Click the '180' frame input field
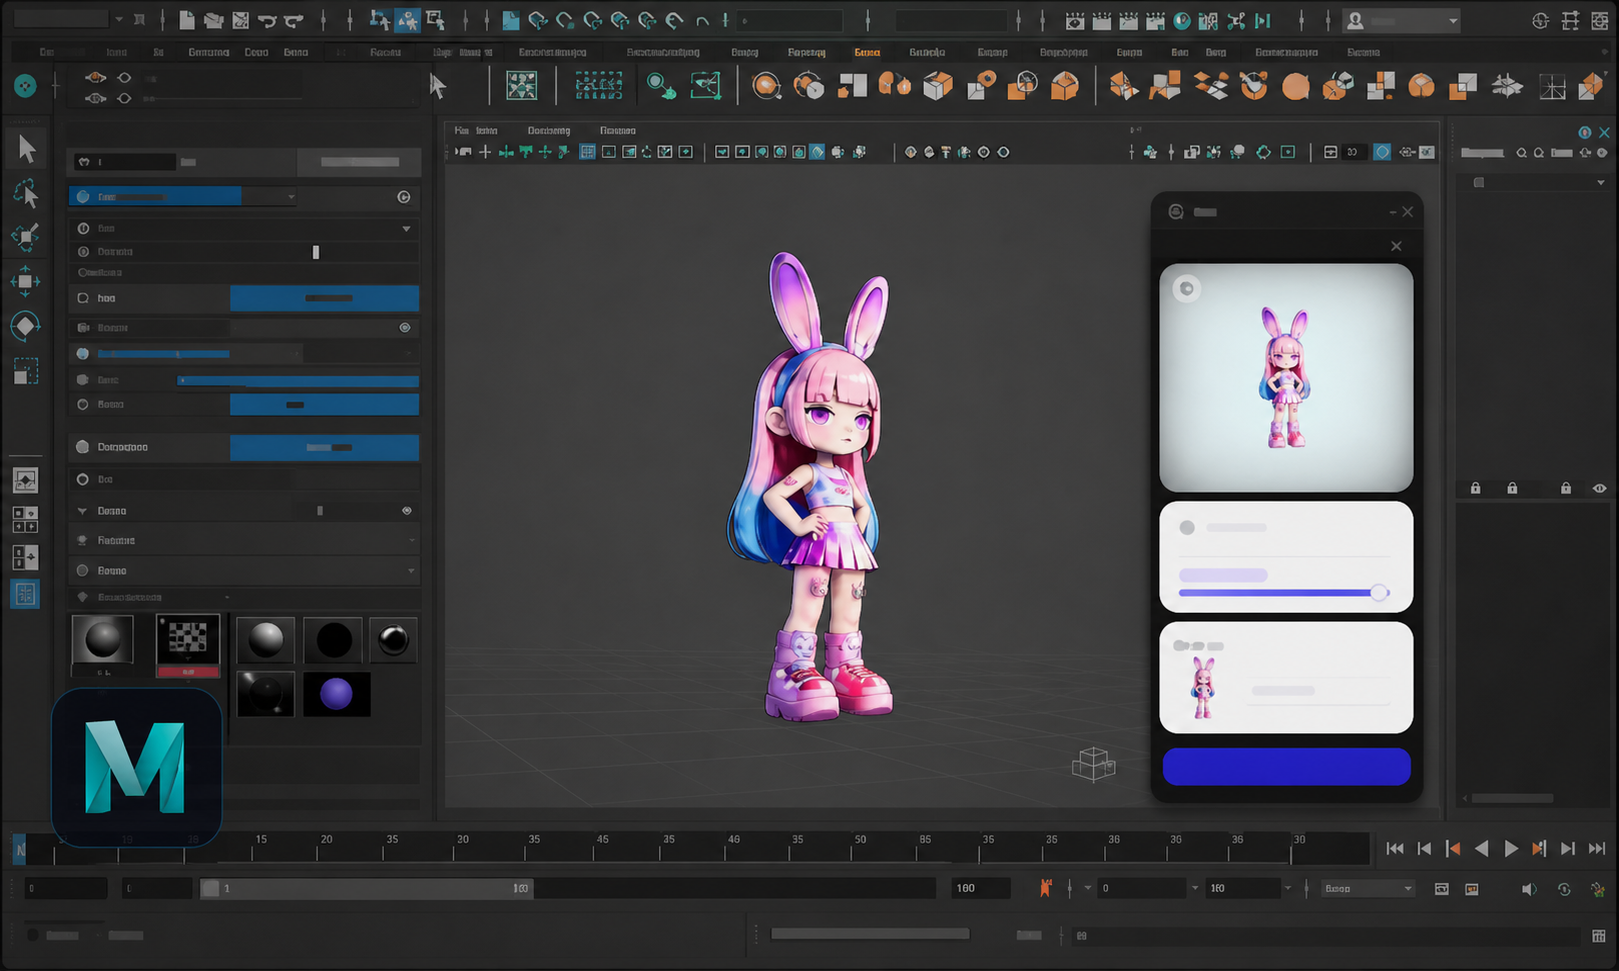The width and height of the screenshot is (1619, 971). [x=979, y=888]
